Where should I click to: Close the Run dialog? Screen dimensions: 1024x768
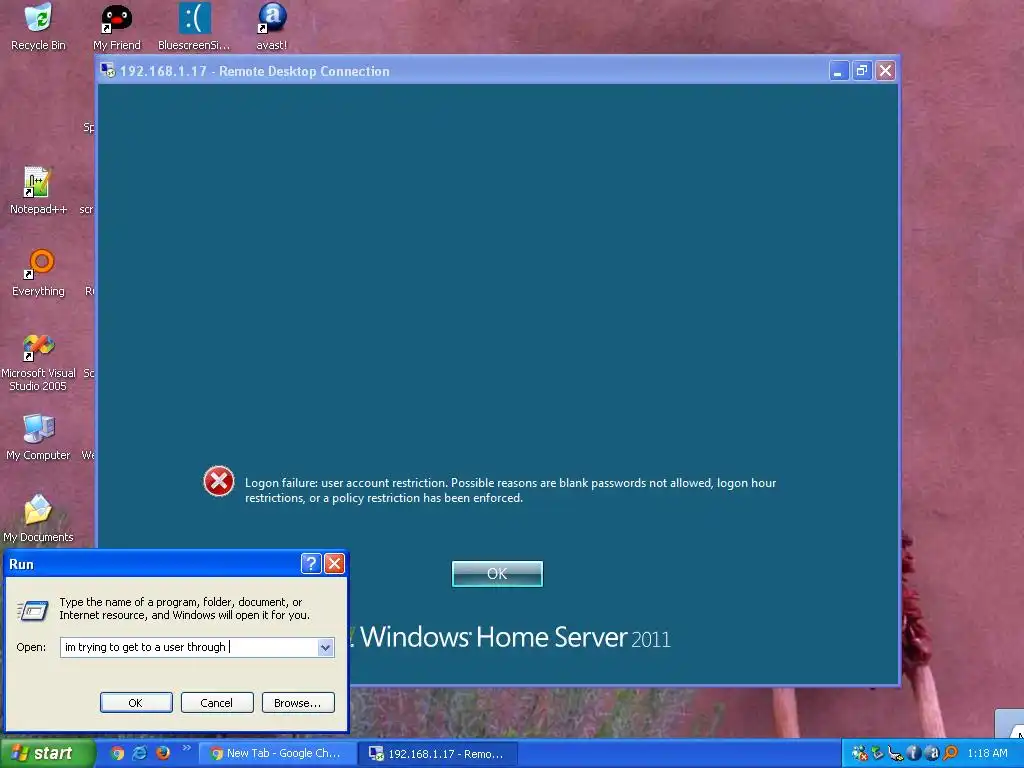334,563
